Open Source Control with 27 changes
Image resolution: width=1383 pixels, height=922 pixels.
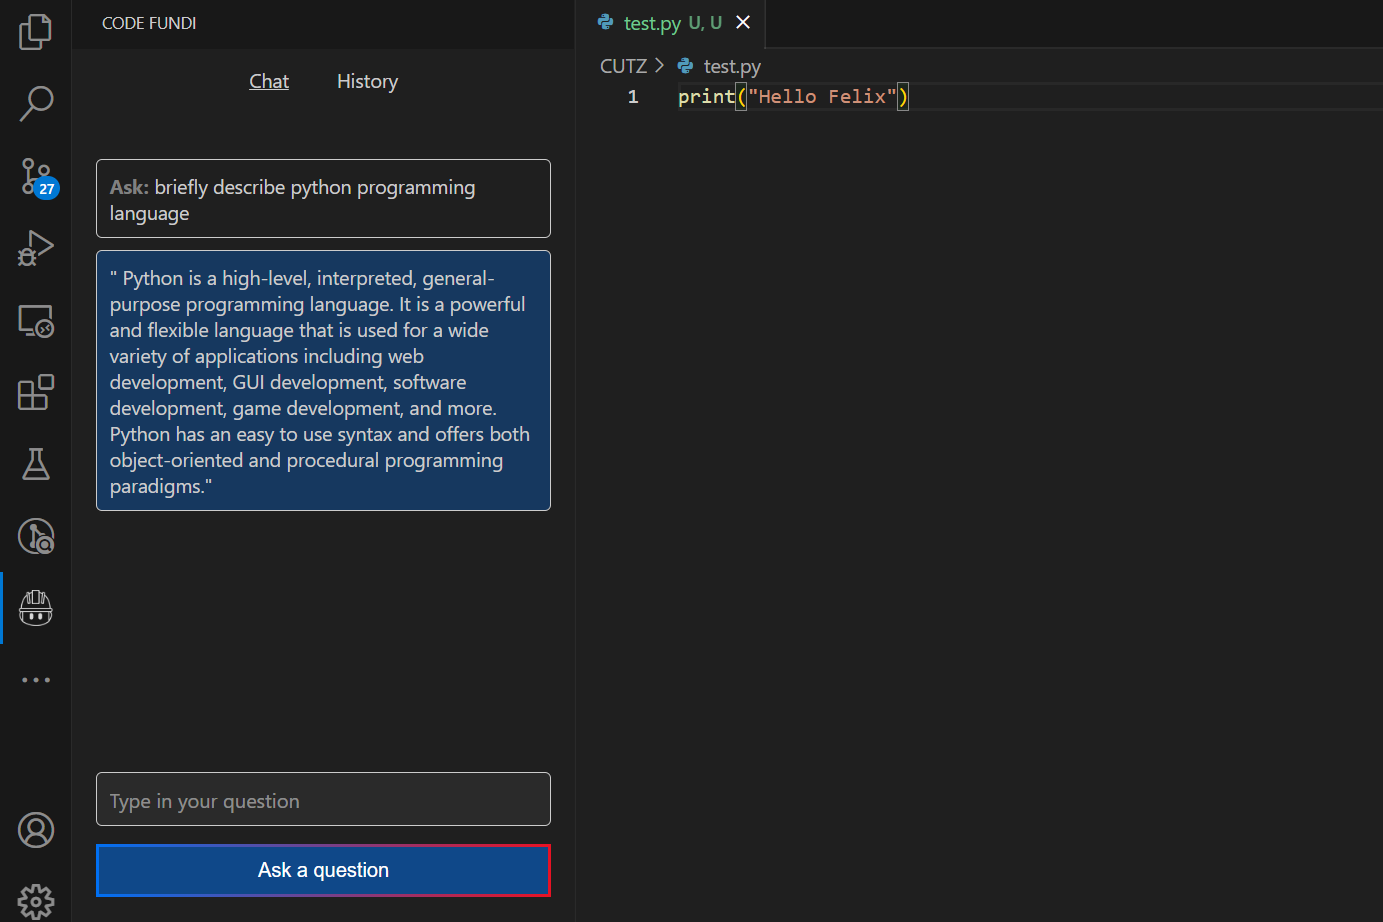click(x=36, y=176)
